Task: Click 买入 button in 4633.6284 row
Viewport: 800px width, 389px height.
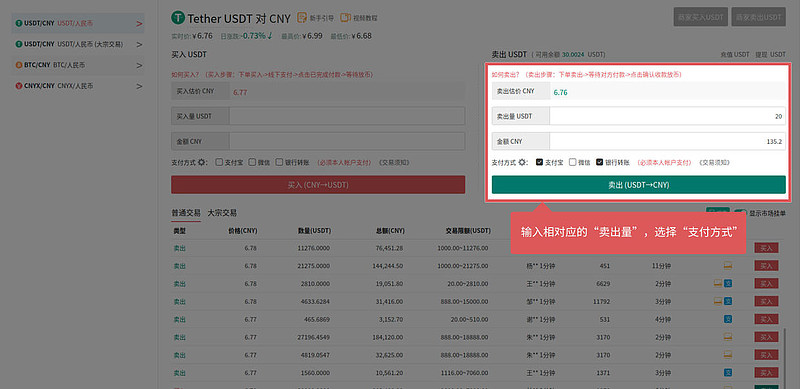Action: [x=766, y=301]
